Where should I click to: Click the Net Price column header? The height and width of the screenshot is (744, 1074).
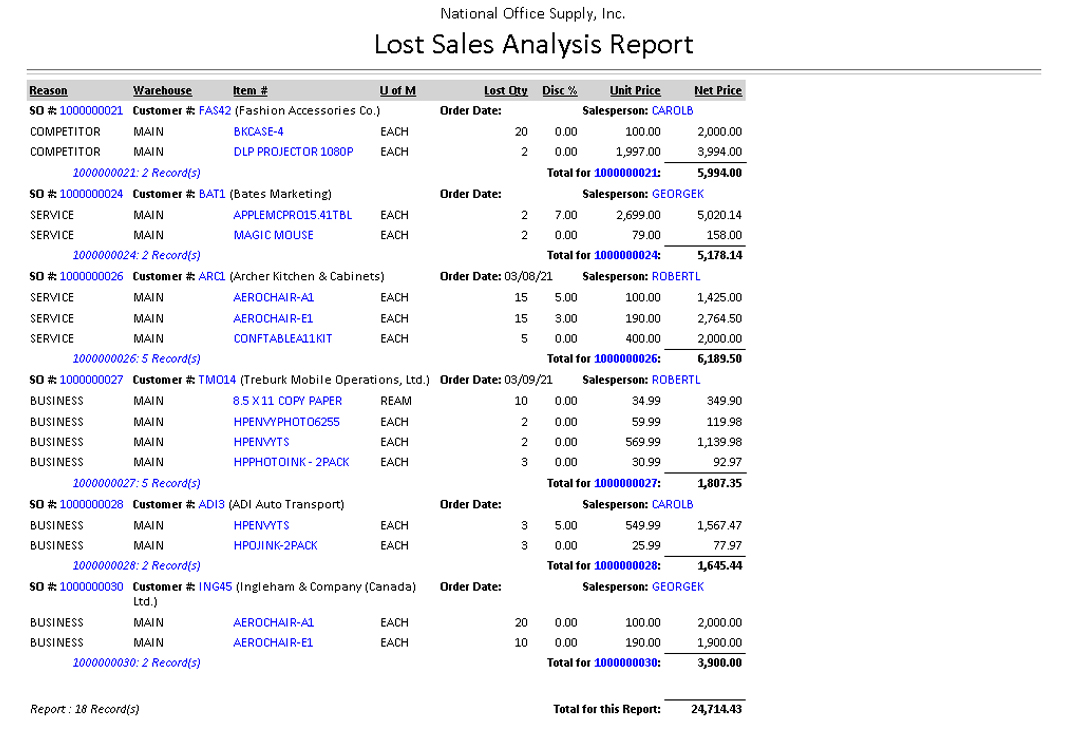click(x=717, y=91)
